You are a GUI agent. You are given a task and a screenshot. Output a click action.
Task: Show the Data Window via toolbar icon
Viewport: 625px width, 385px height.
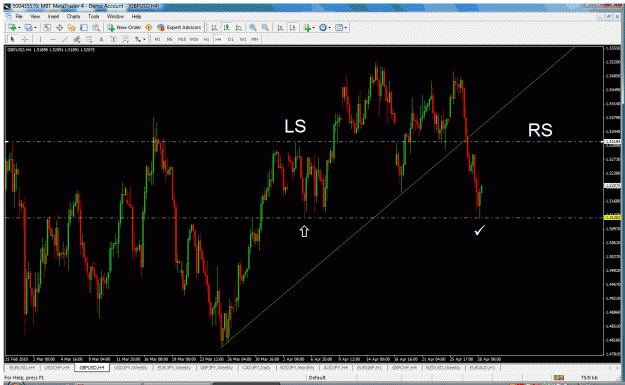59,27
